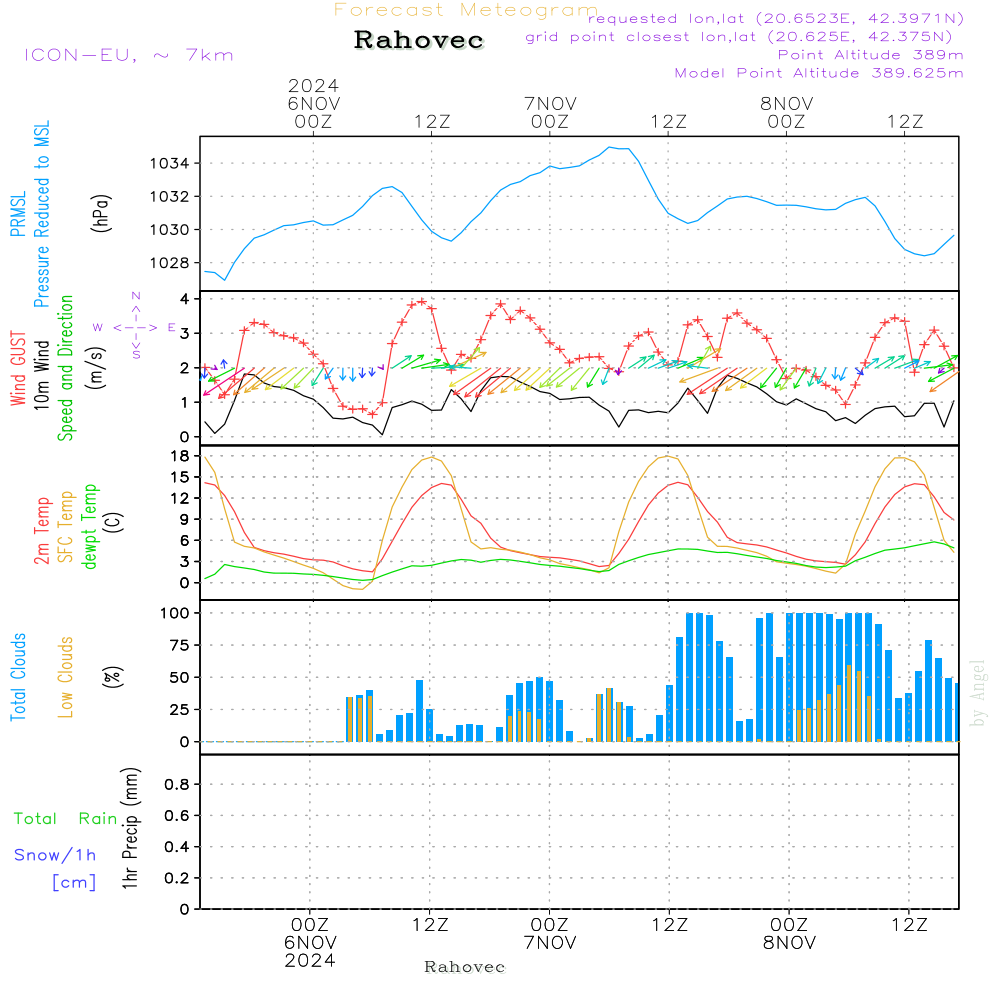Select the red "Wind GUST" label
The width and height of the screenshot is (1000, 1000).
tap(18, 368)
